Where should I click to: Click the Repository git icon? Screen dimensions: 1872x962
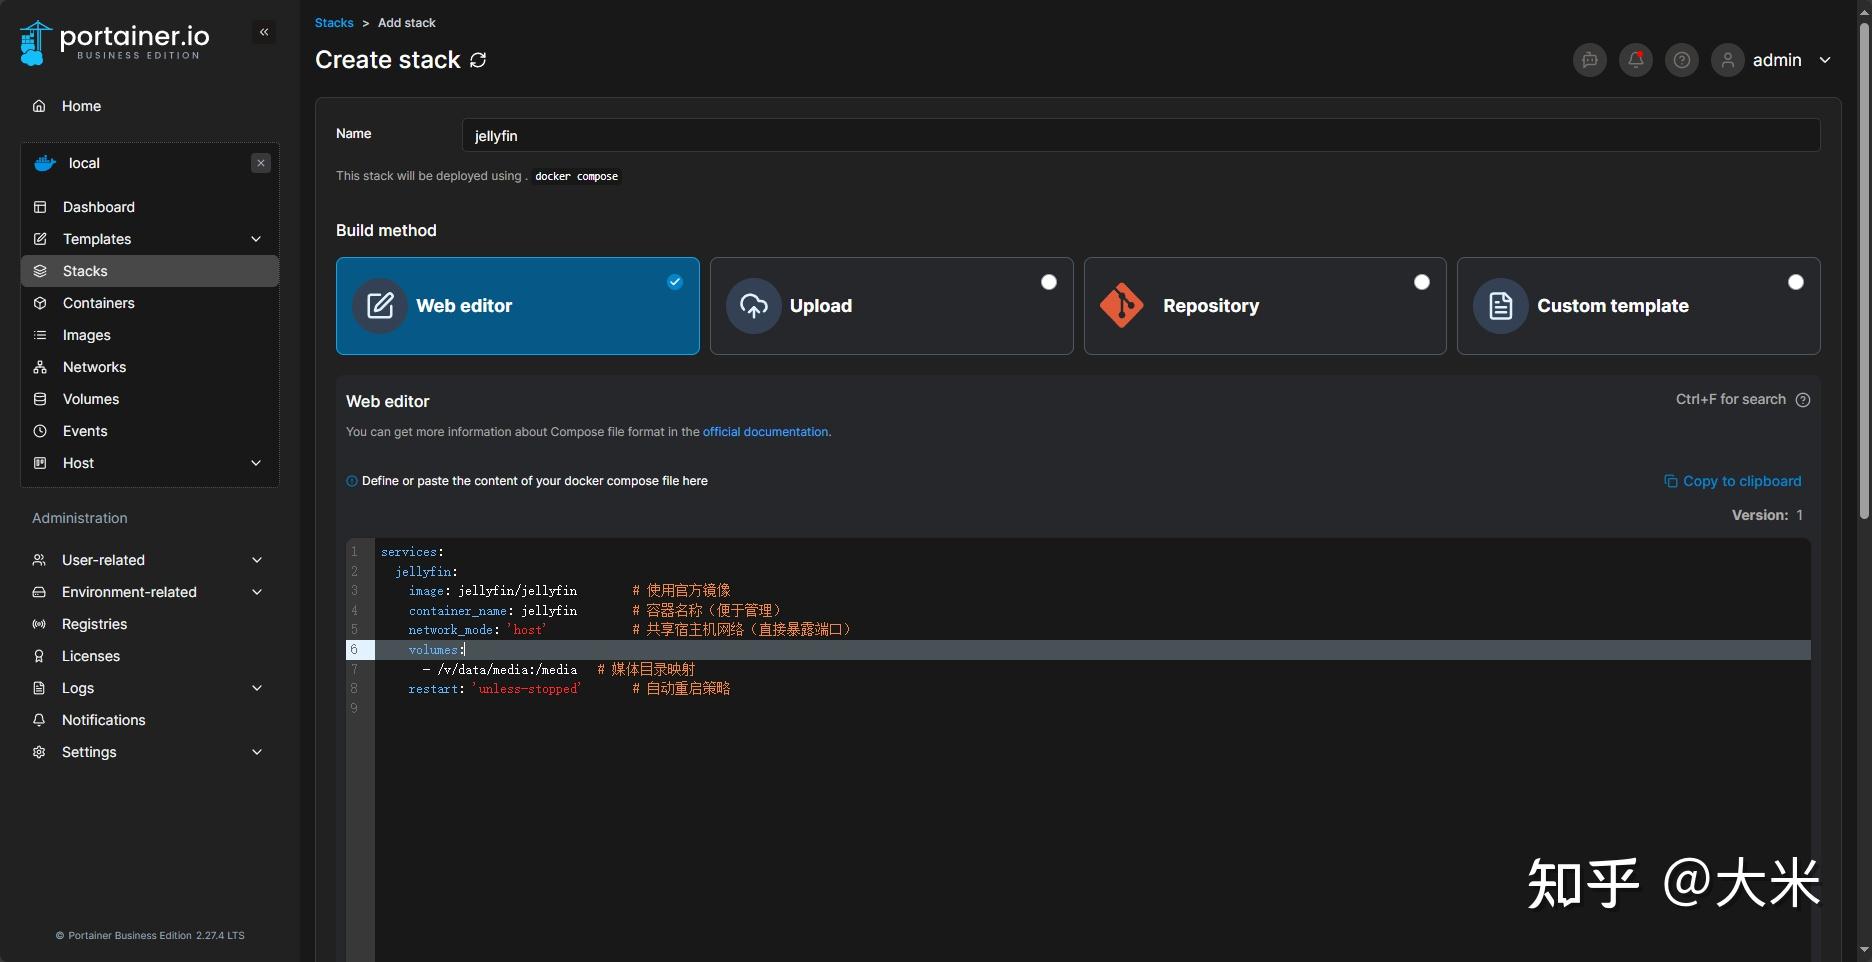click(1122, 306)
